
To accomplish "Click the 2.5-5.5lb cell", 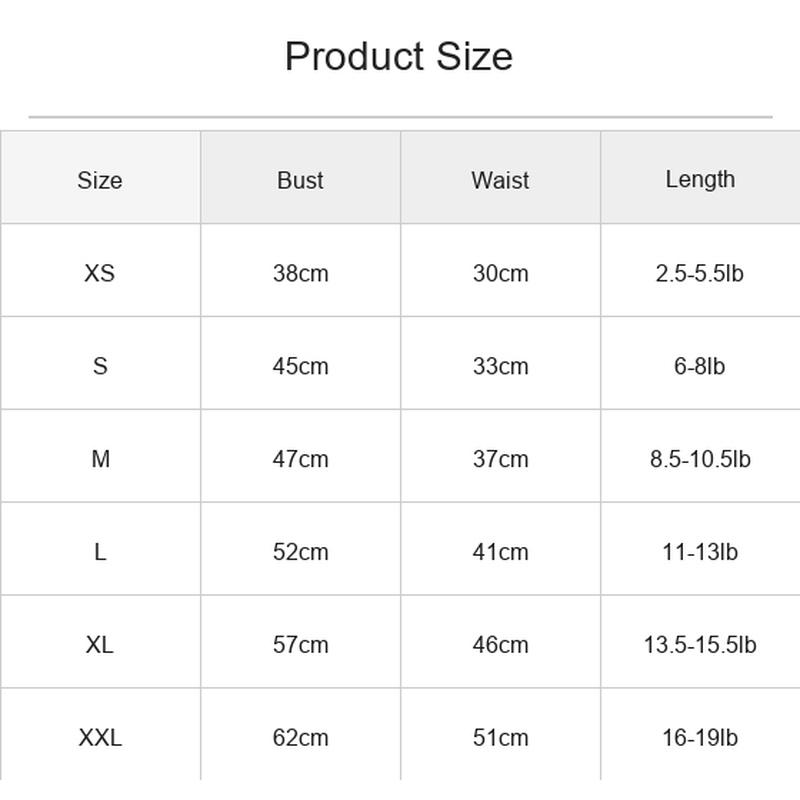I will (x=701, y=270).
